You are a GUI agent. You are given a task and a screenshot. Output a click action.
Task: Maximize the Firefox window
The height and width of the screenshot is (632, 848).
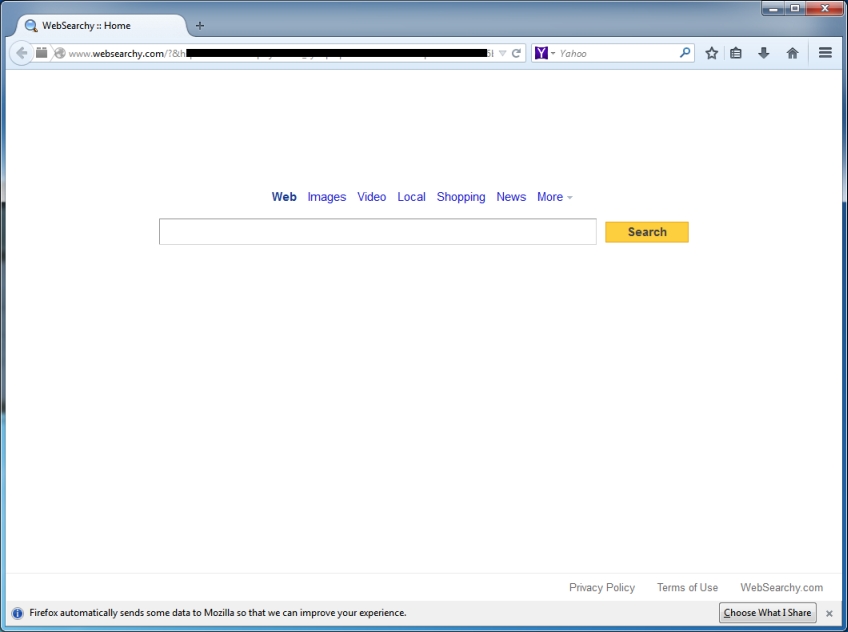(x=795, y=8)
